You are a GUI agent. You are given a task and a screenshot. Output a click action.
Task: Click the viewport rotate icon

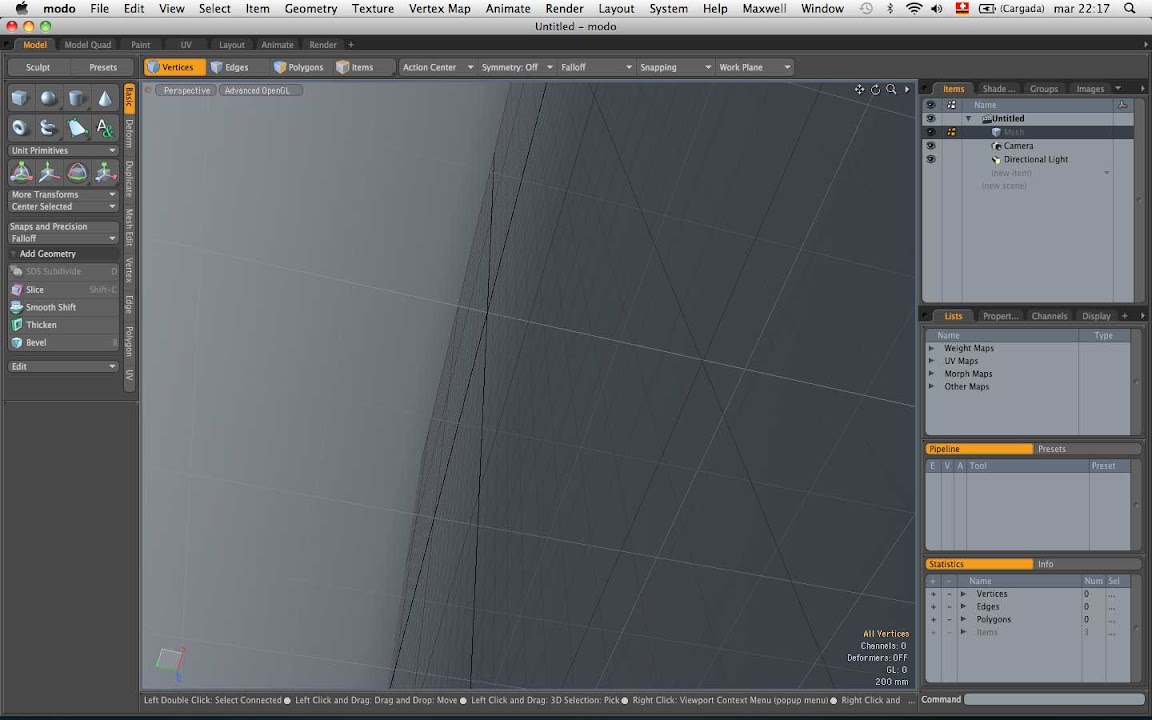pyautogui.click(x=876, y=90)
